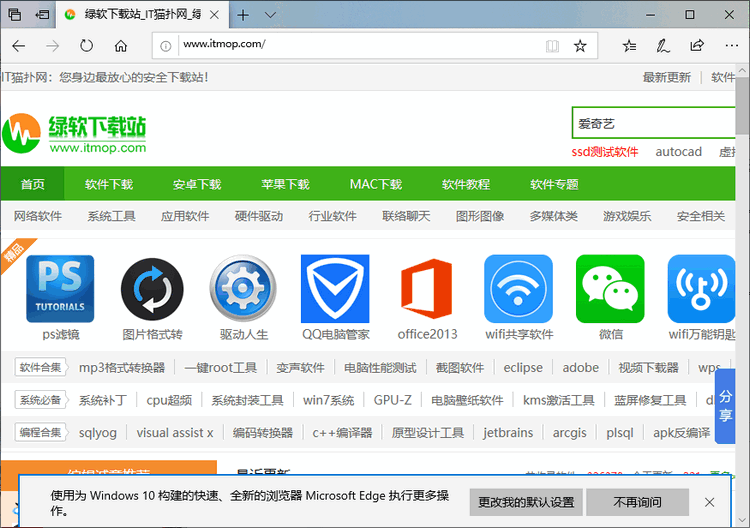This screenshot has height=528, width=750.
Task: Add page to favorites with star icon
Action: click(580, 46)
